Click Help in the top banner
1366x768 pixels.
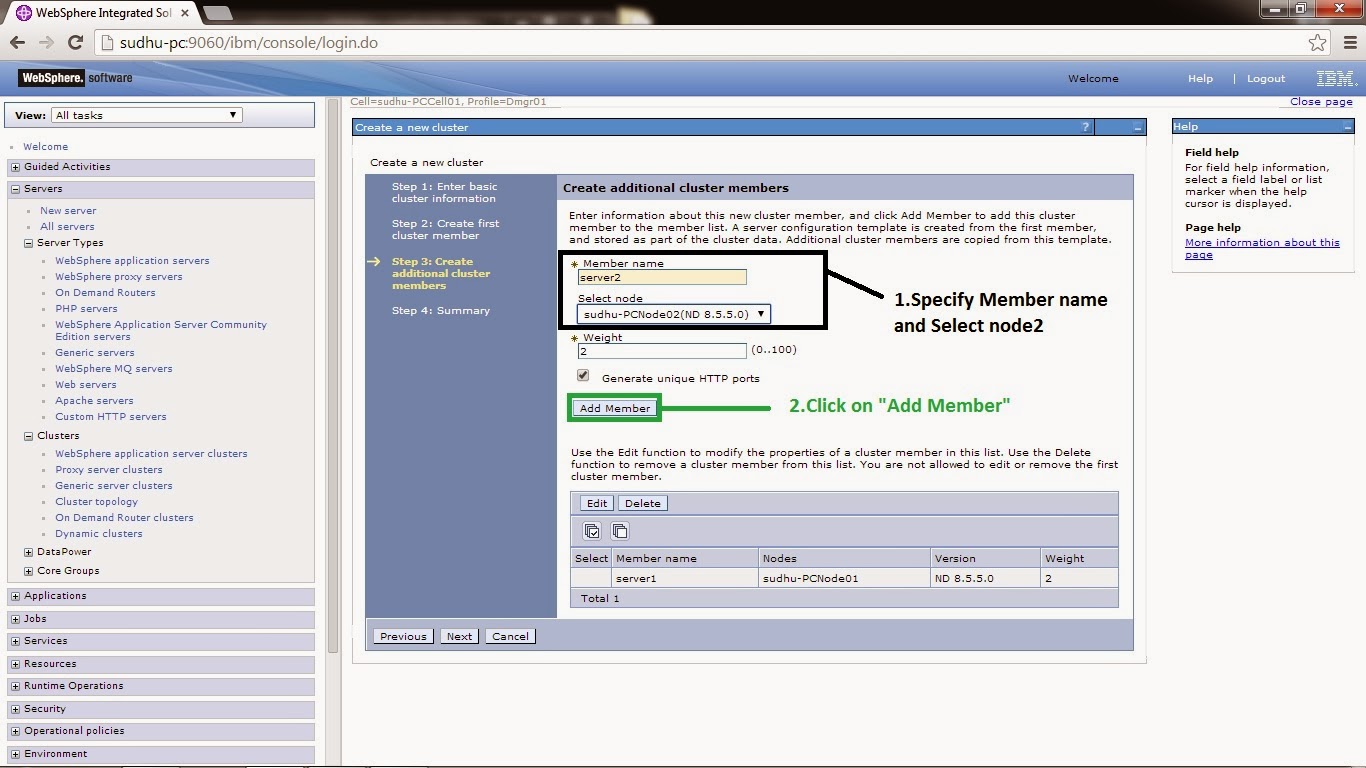(1200, 79)
